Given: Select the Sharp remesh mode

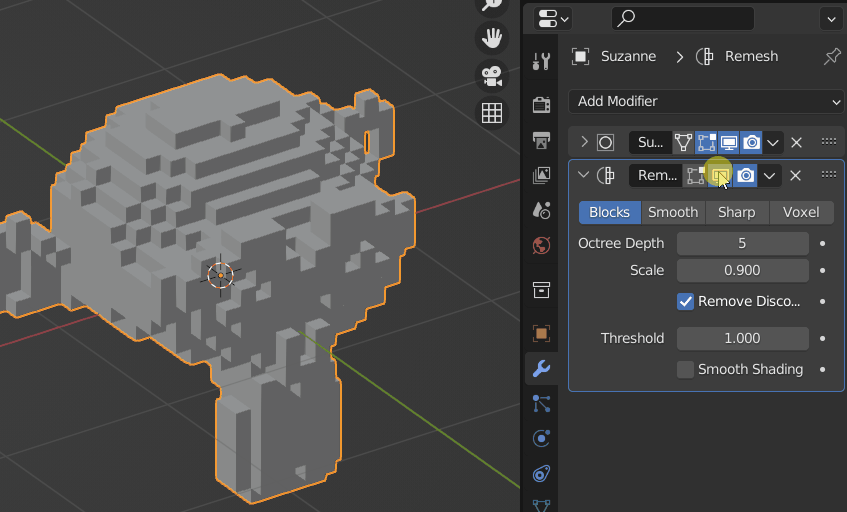Looking at the screenshot, I should tap(737, 212).
